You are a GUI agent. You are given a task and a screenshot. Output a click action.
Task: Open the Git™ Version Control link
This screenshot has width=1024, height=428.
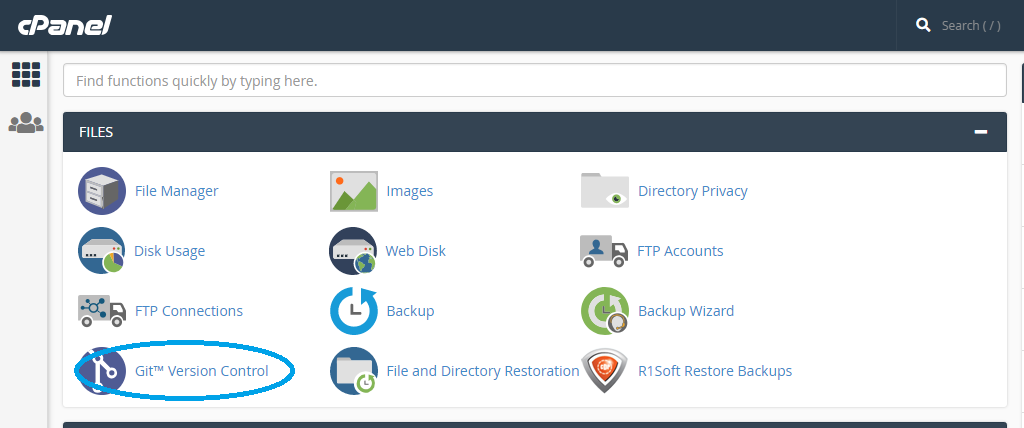(202, 371)
